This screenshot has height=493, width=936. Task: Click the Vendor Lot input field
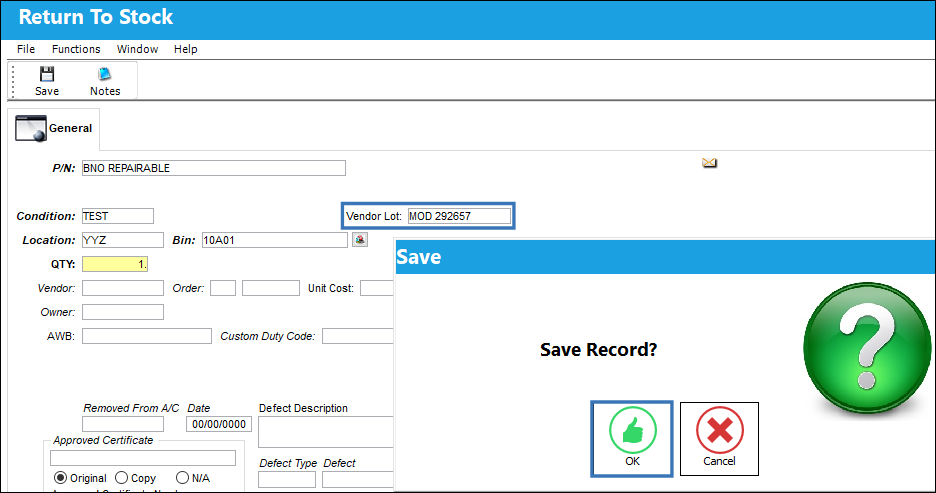coord(459,216)
